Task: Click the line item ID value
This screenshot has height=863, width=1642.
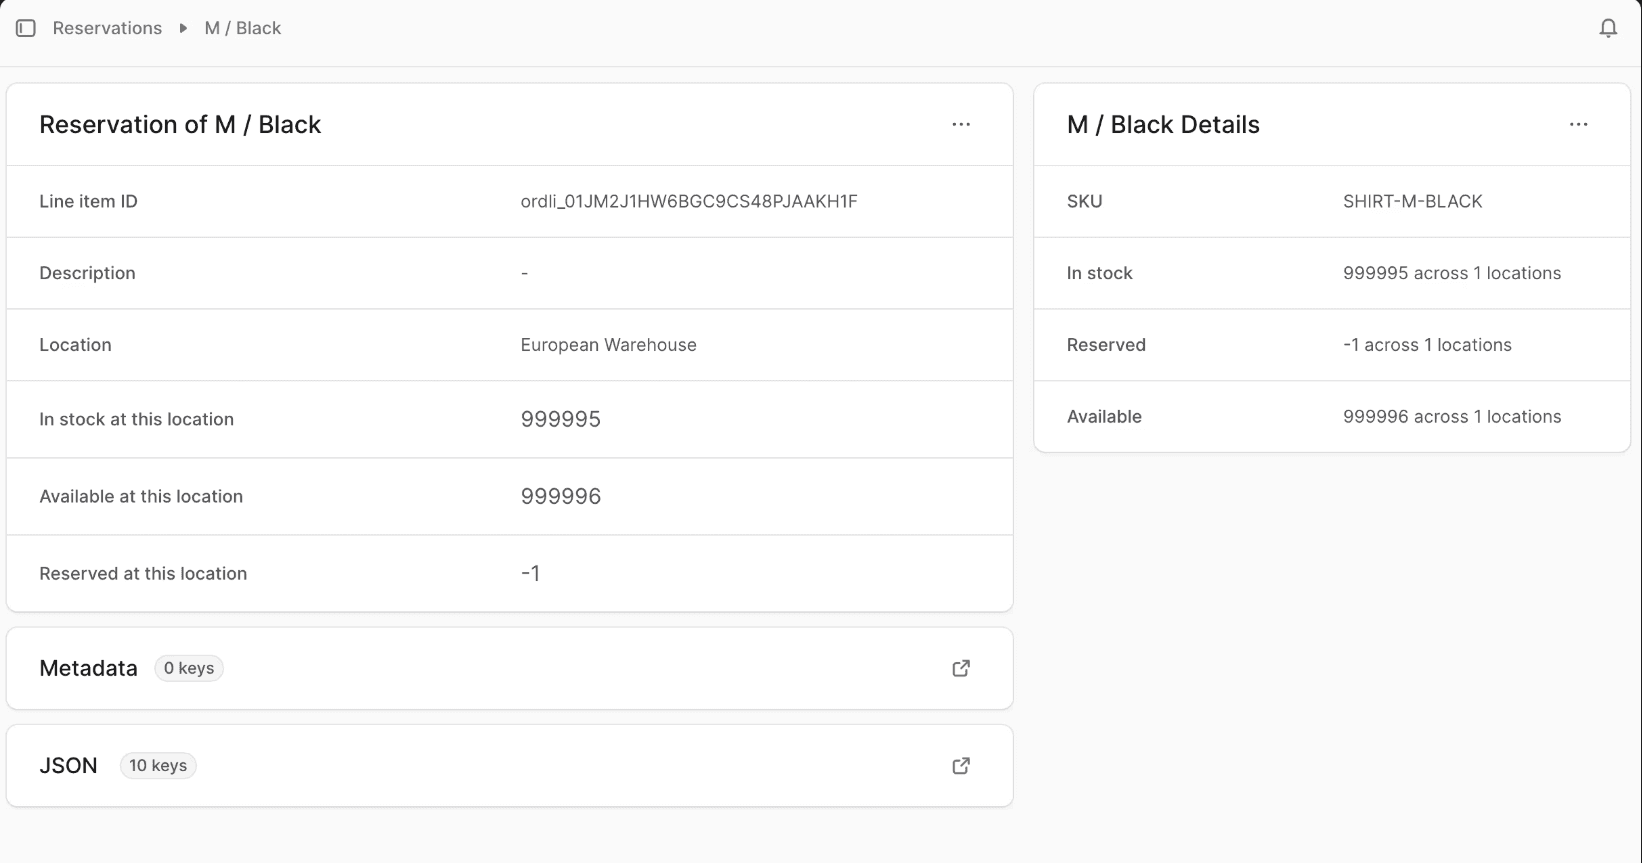Action: tap(688, 201)
